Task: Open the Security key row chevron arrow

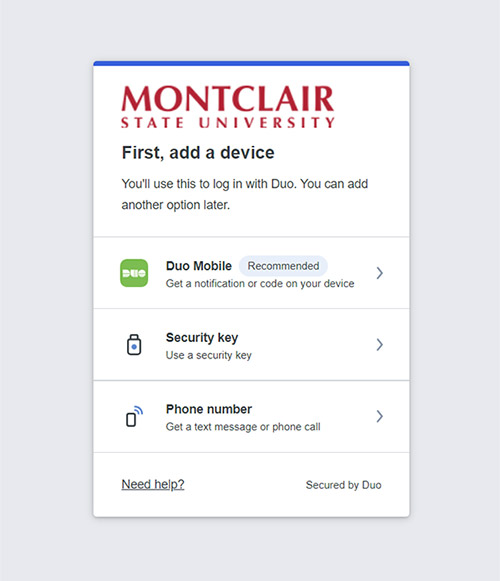Action: point(379,345)
